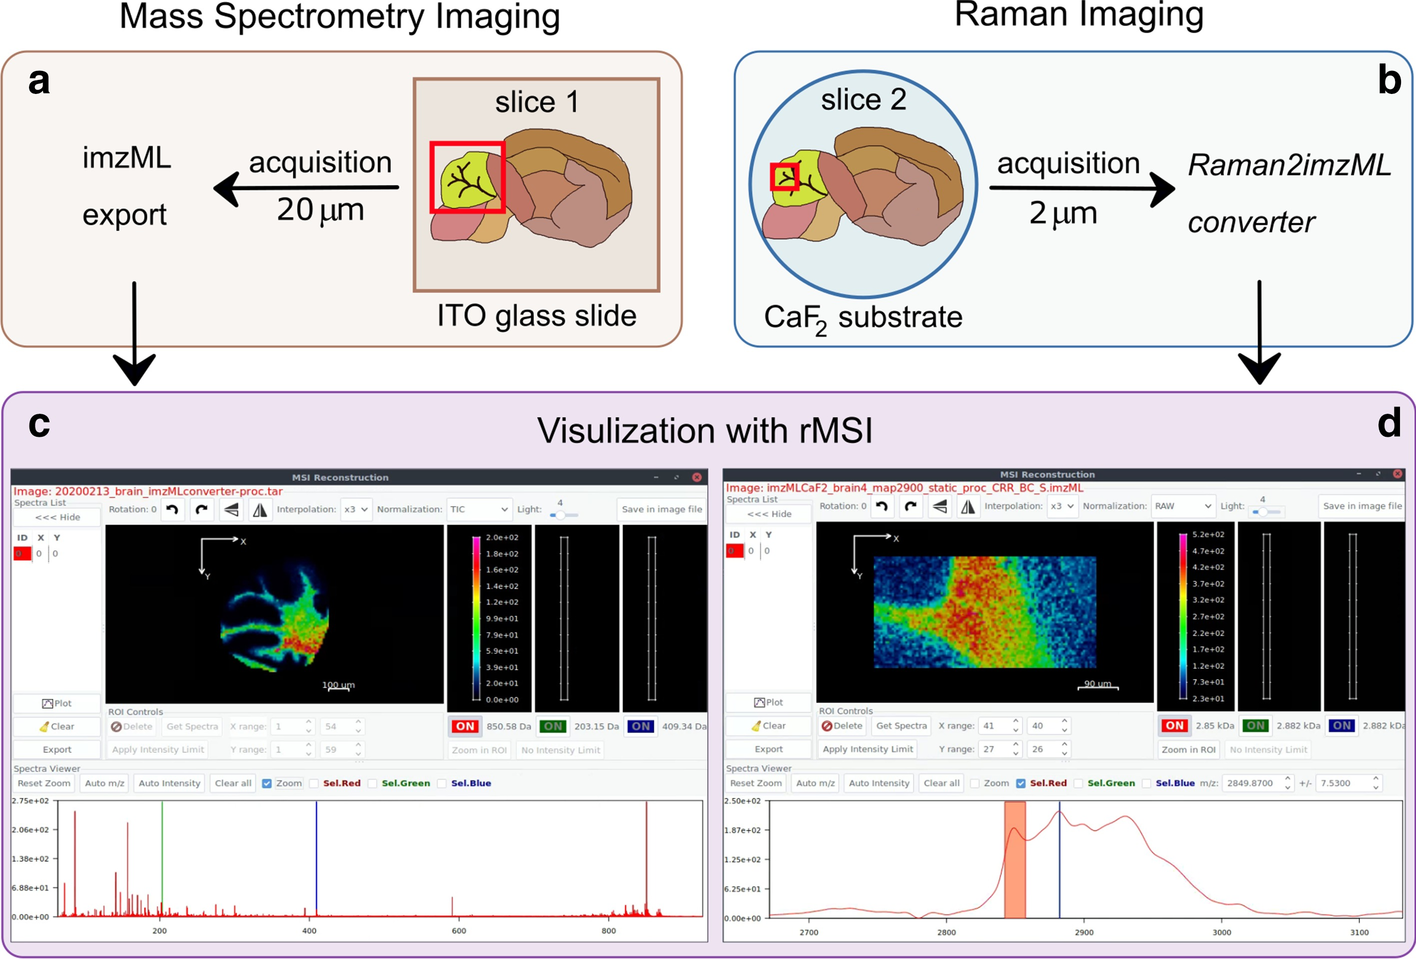This screenshot has height=959, width=1416.
Task: Click Auto Intensity in right Spectra Viewer
Action: (x=879, y=783)
